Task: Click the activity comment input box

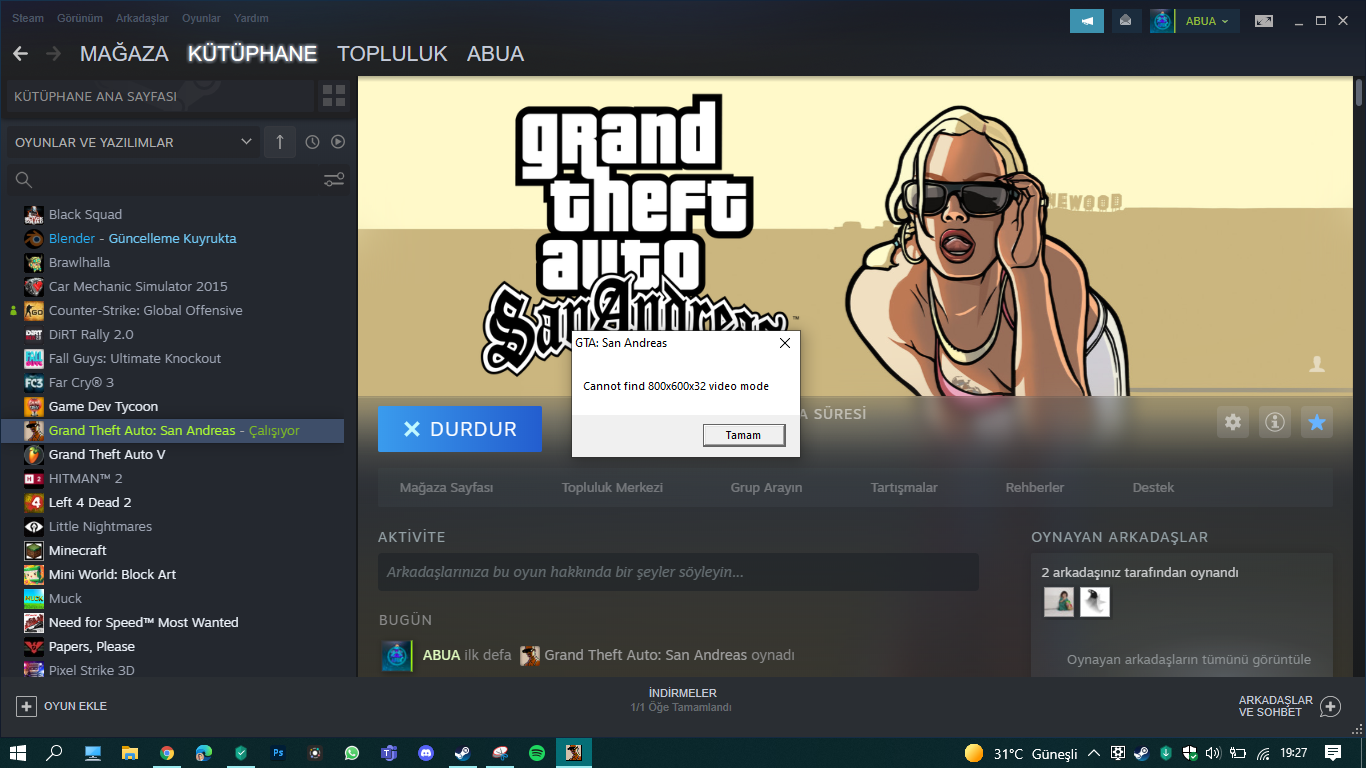Action: (678, 572)
